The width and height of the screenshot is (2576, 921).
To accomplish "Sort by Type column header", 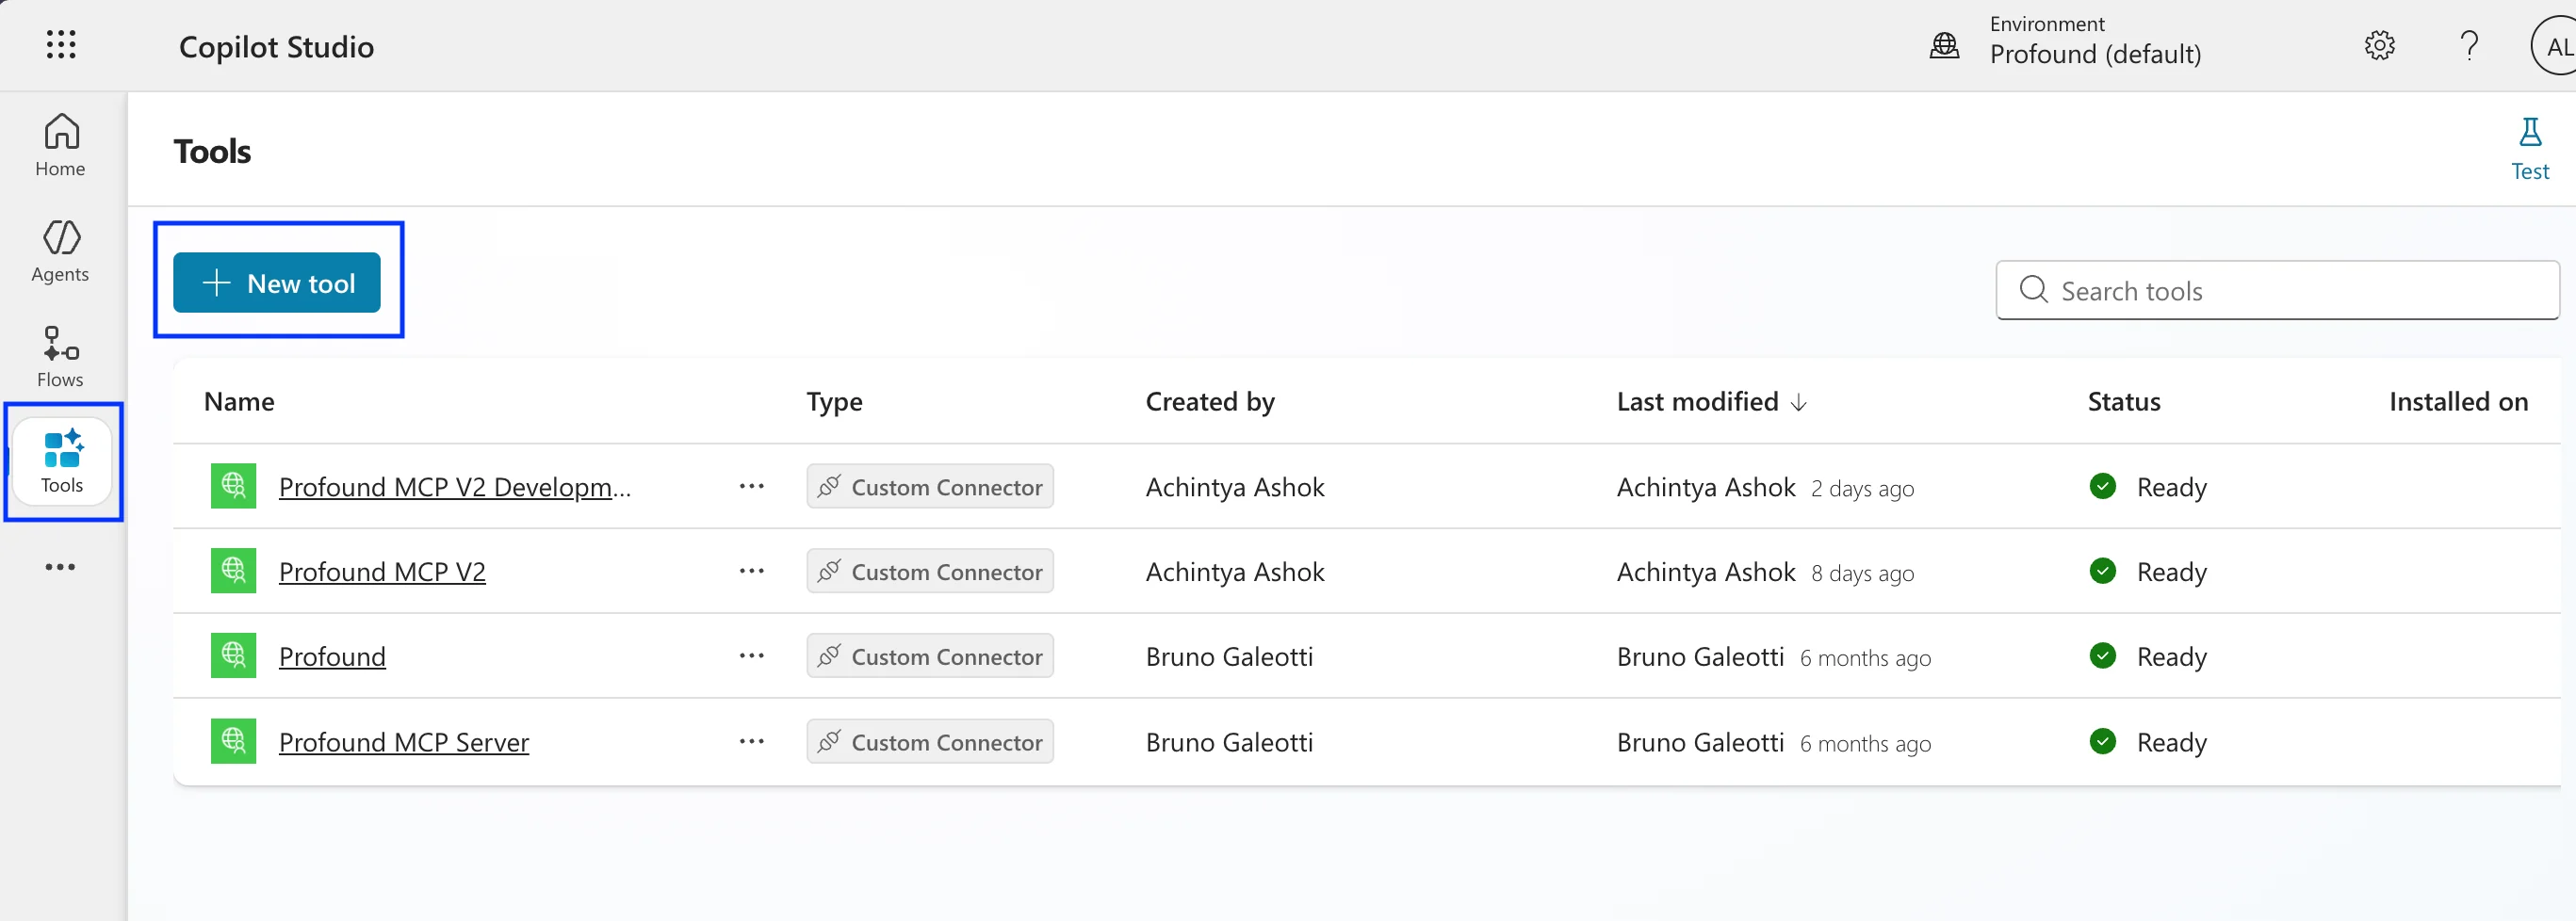I will 834,402.
